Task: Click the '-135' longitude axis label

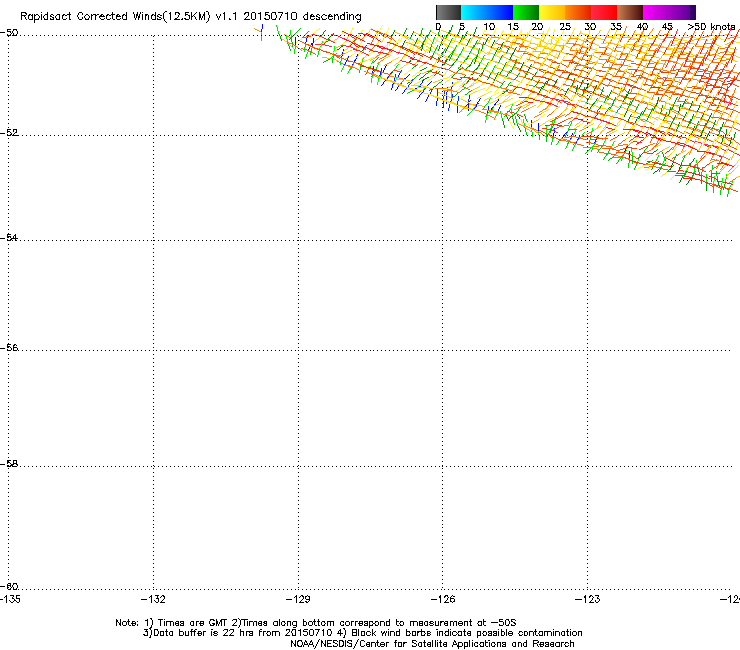Action: pyautogui.click(x=10, y=599)
